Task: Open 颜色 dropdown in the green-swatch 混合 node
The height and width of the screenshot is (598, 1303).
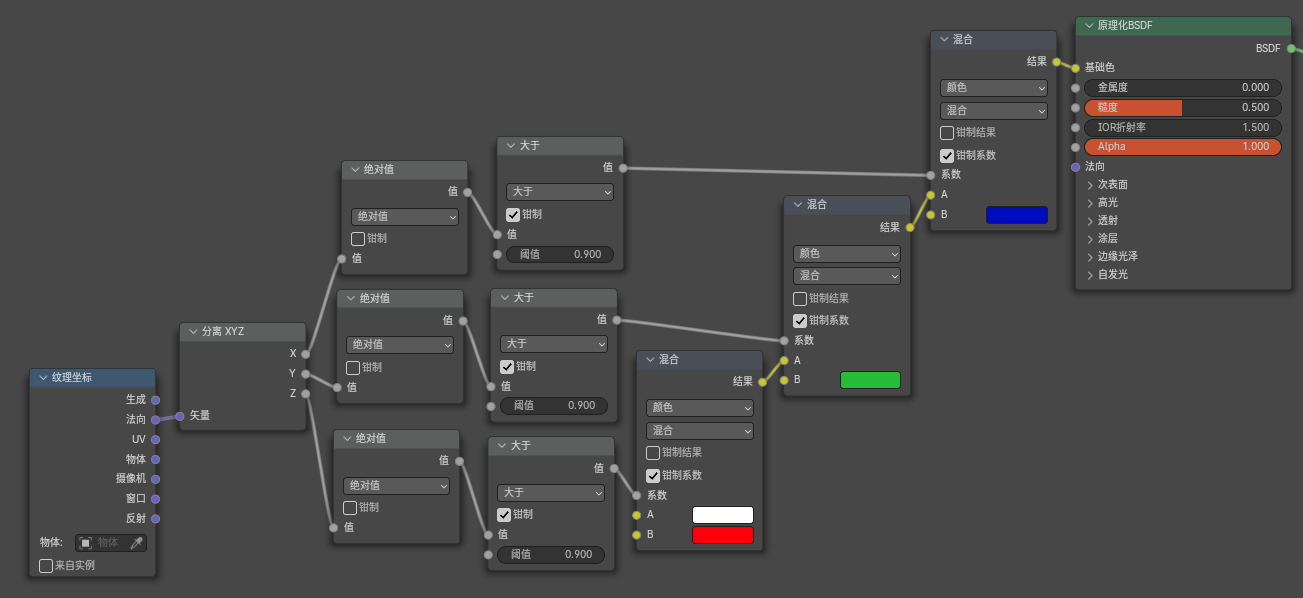Action: tap(846, 254)
